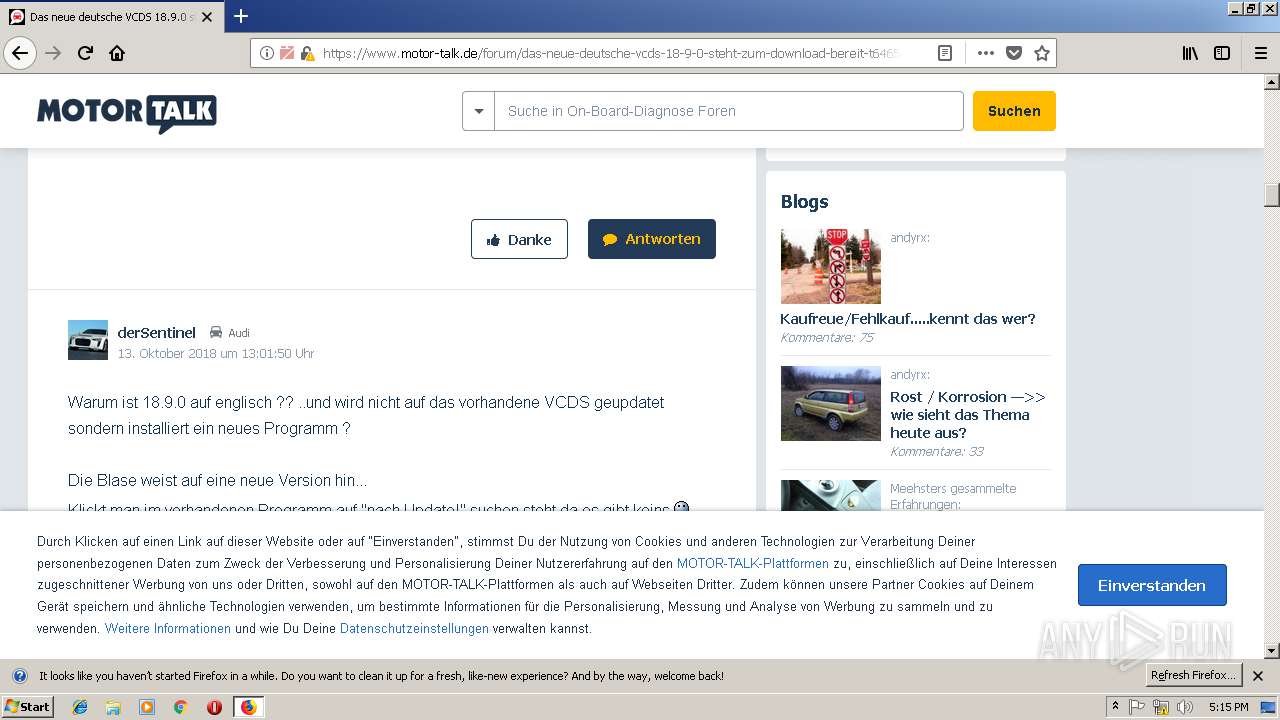Click the MOTOR-TALK logo
This screenshot has width=1280, height=720.
click(127, 113)
